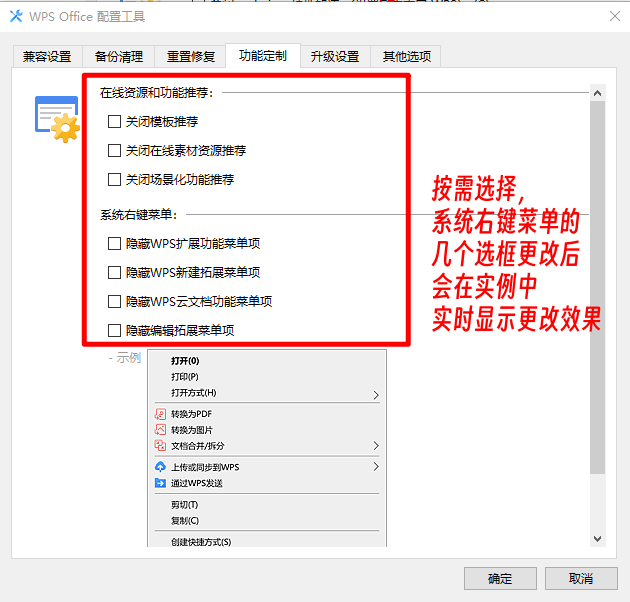
Task: Click the 转换为PDF icon in example menu
Action: 159,414
